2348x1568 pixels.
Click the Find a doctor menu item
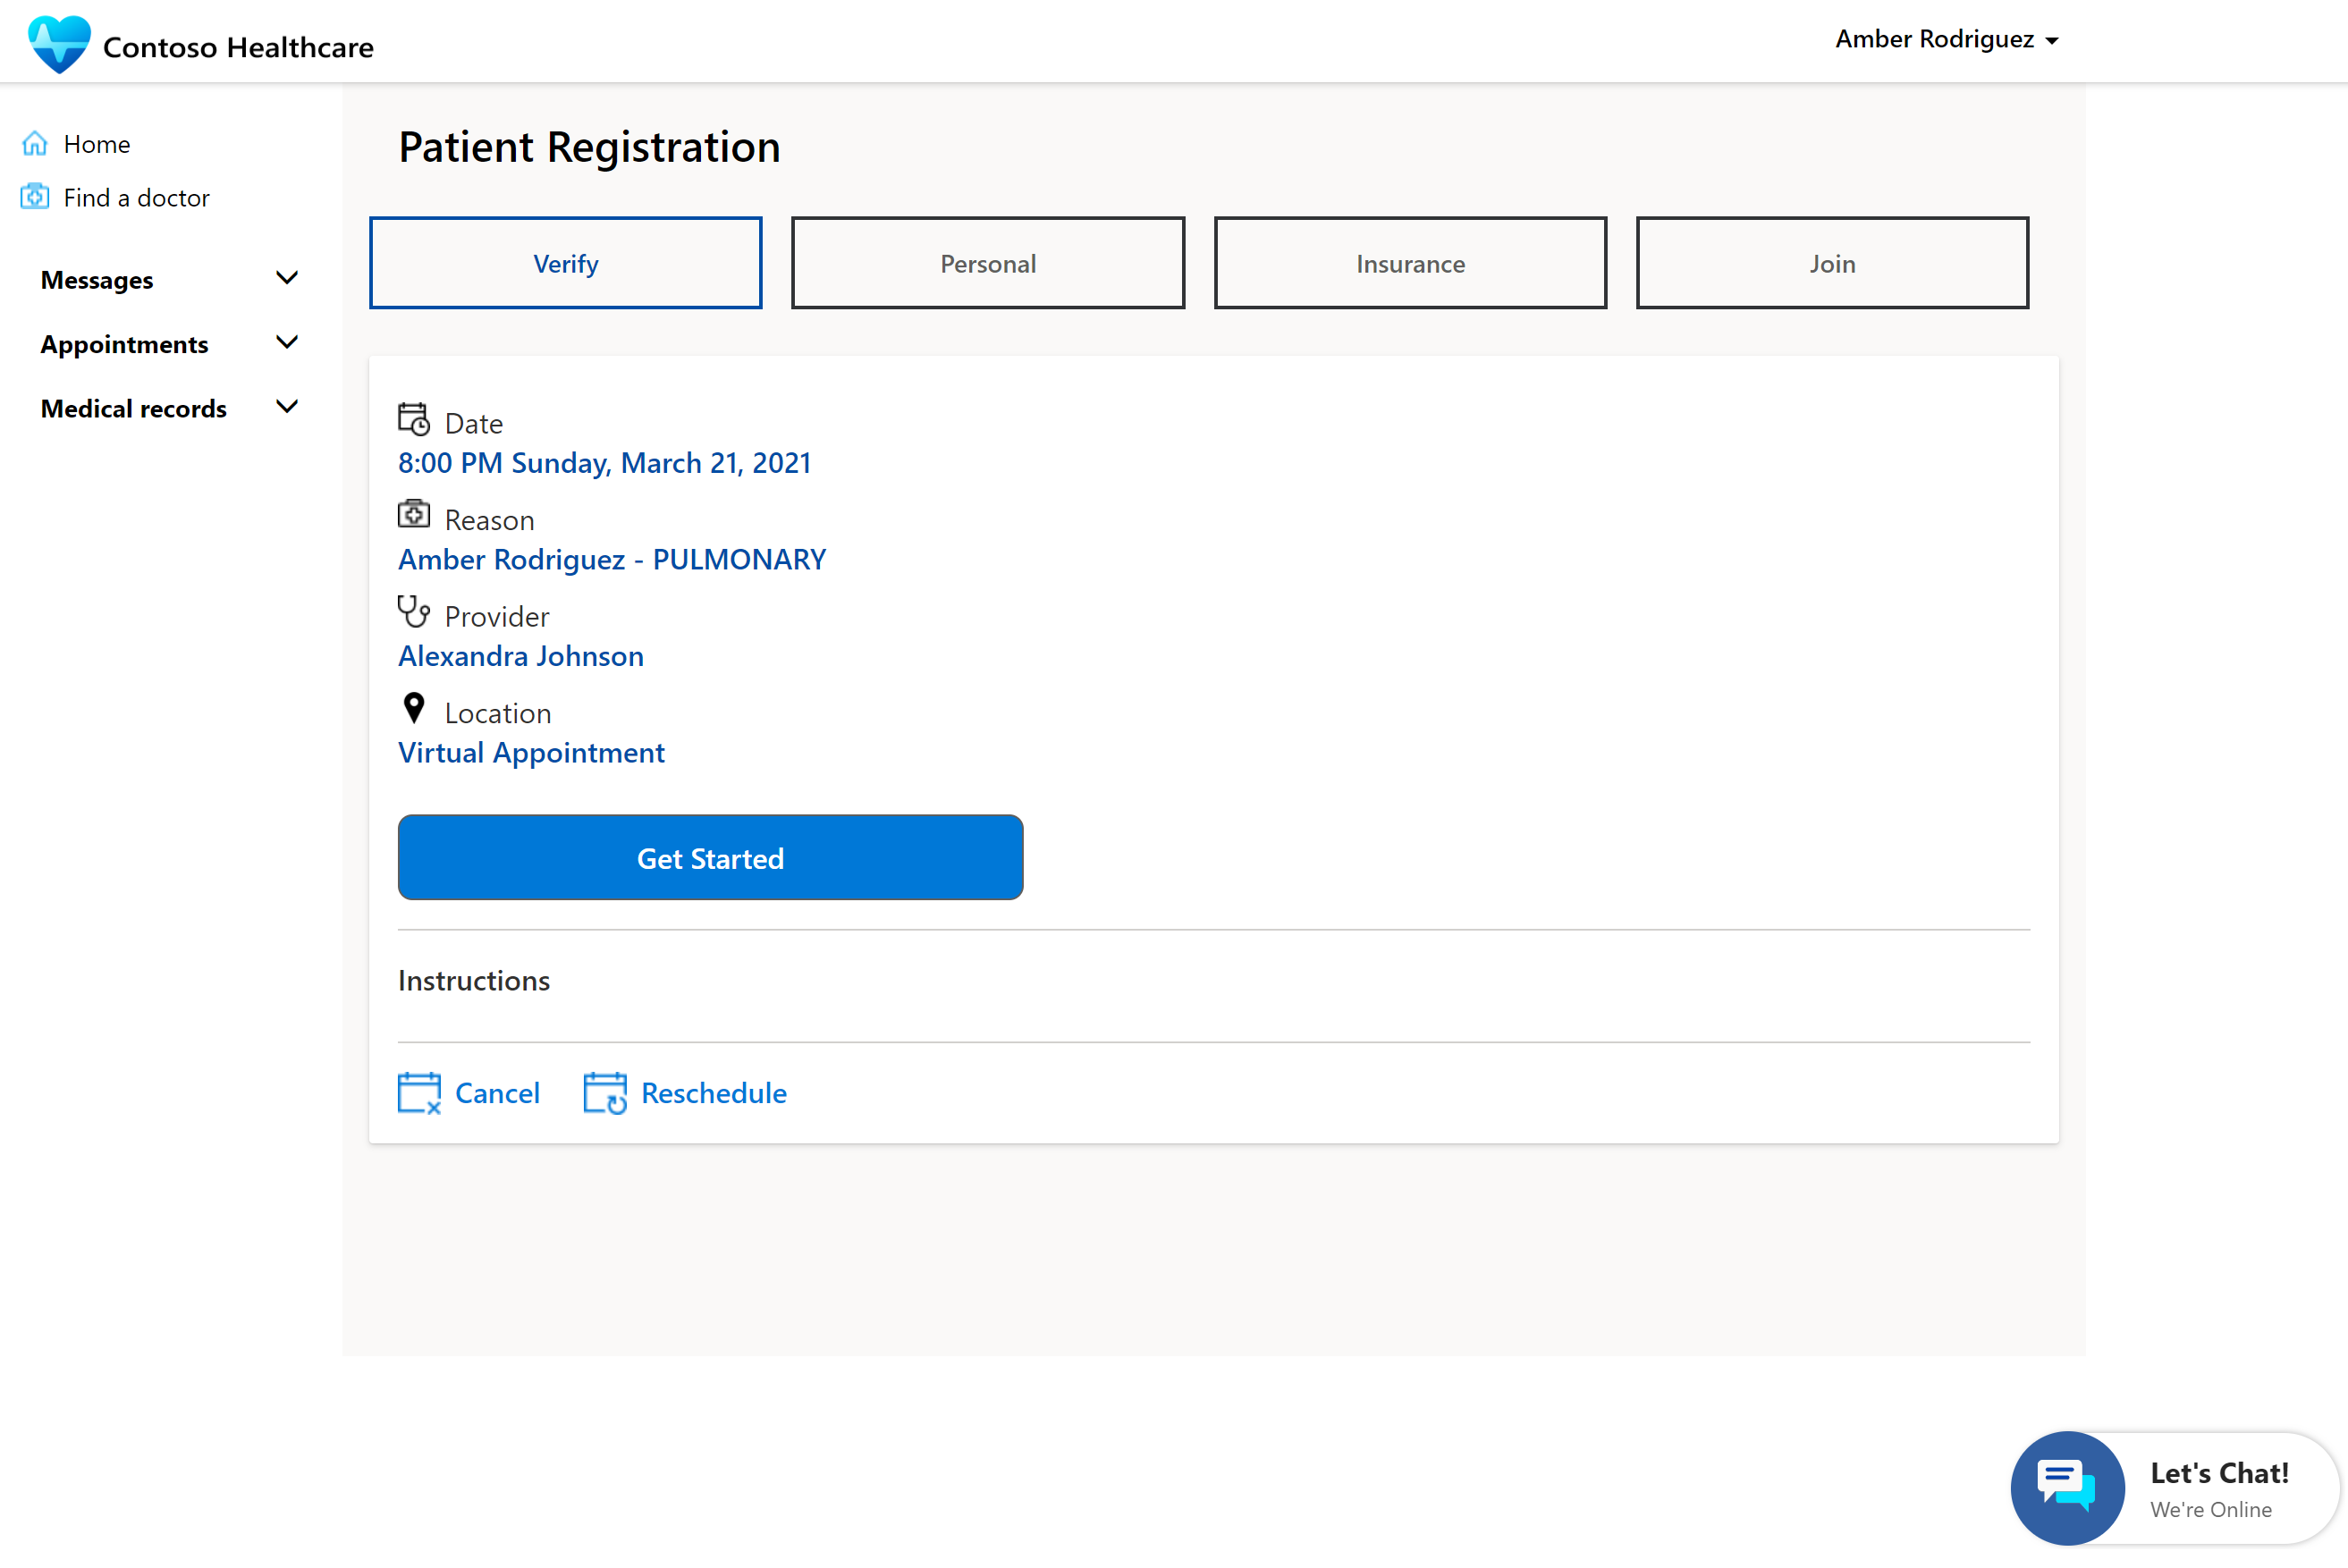click(135, 196)
